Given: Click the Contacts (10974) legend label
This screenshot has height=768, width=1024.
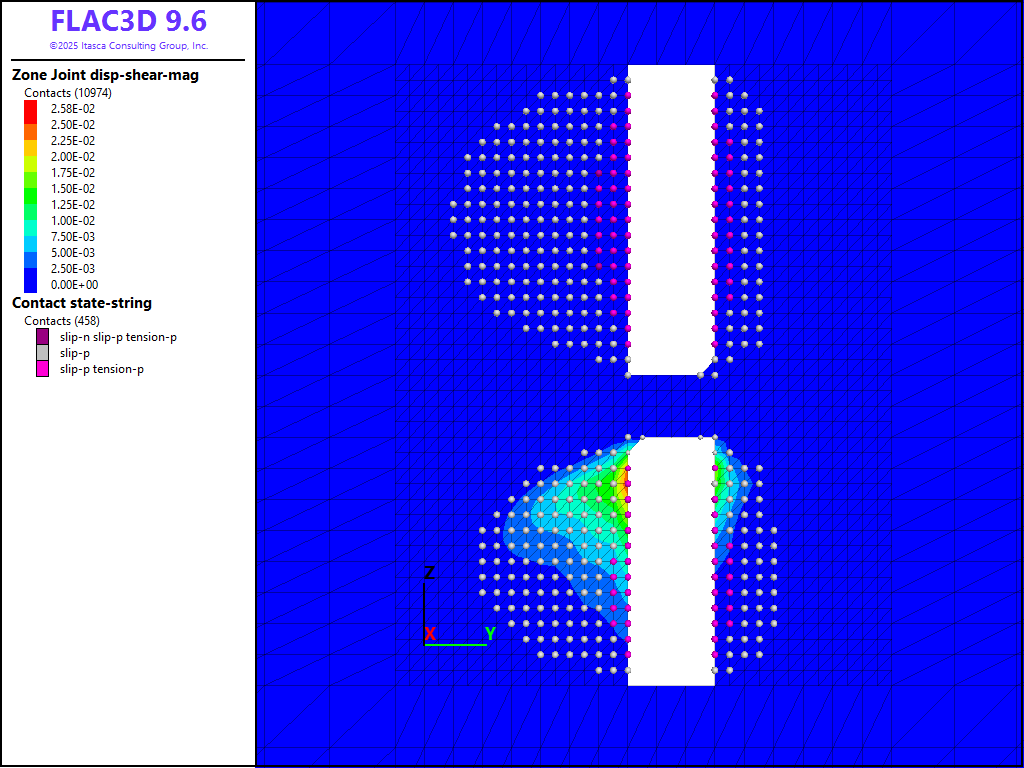Looking at the screenshot, I should coord(68,93).
